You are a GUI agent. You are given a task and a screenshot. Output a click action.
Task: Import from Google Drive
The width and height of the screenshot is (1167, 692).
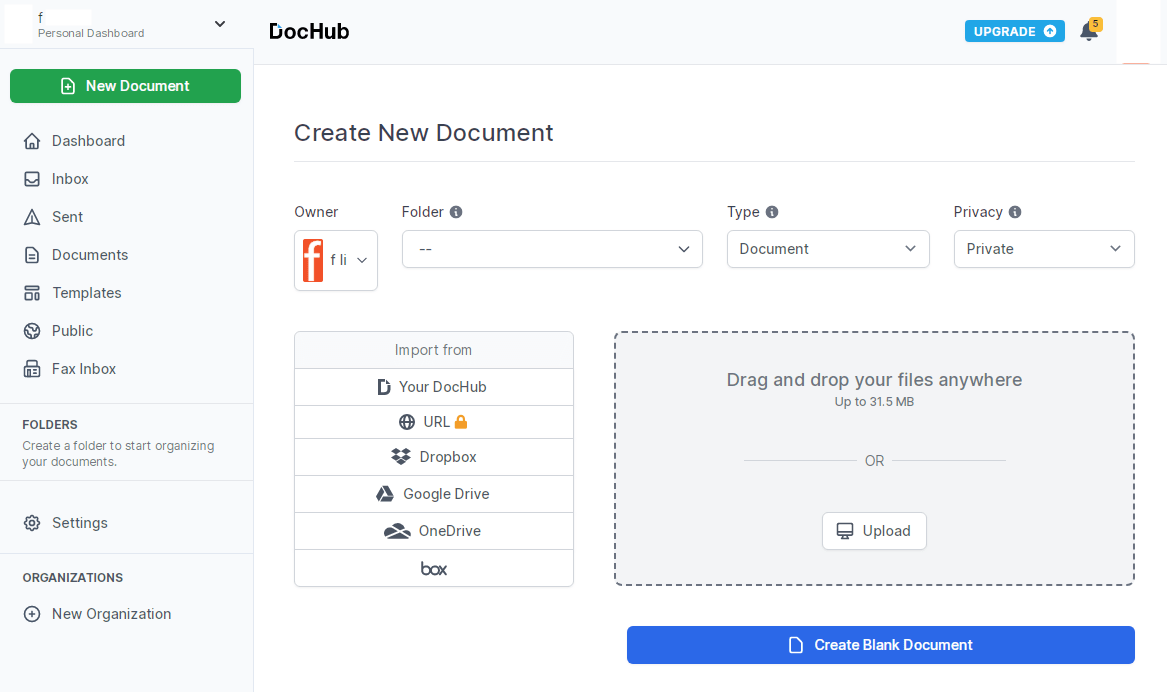[x=434, y=494]
